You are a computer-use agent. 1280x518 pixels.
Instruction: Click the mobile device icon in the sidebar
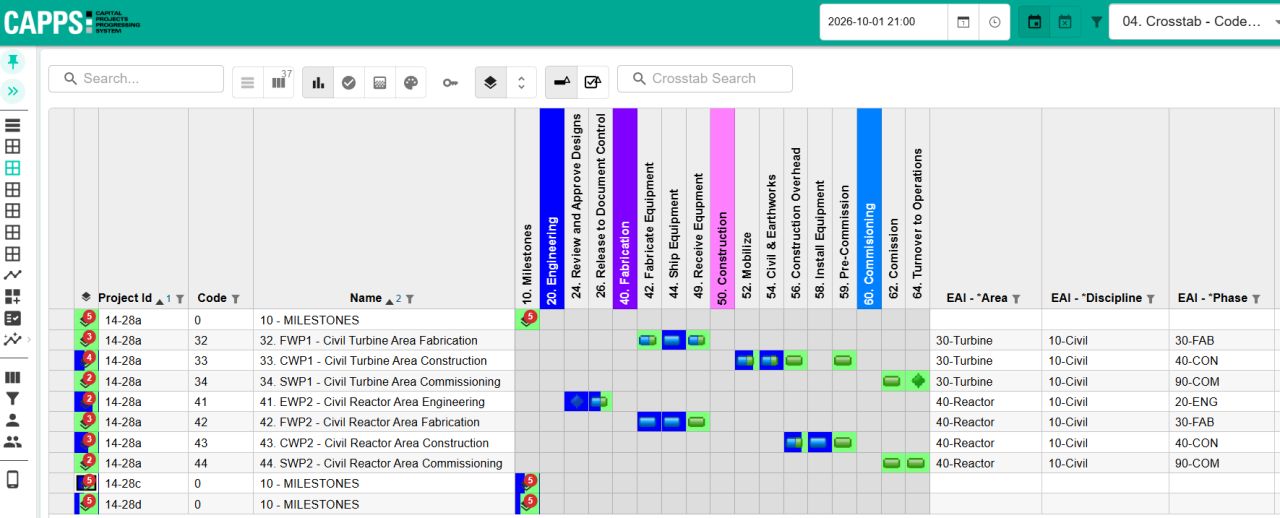[13, 479]
